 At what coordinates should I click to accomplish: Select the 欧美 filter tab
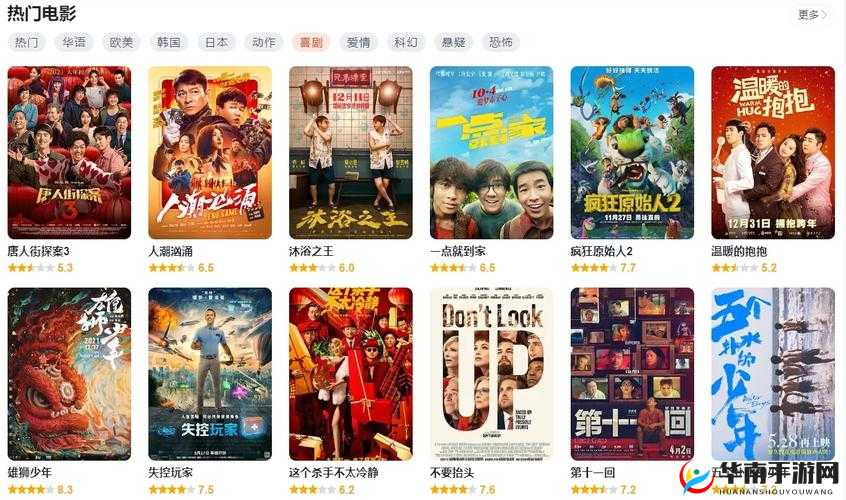tap(121, 42)
